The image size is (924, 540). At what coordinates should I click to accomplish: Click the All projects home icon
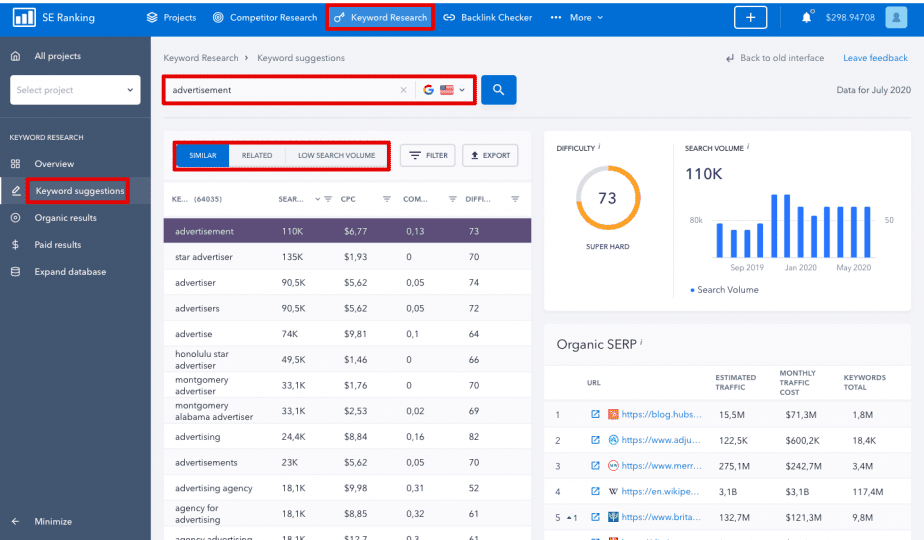tap(15, 56)
